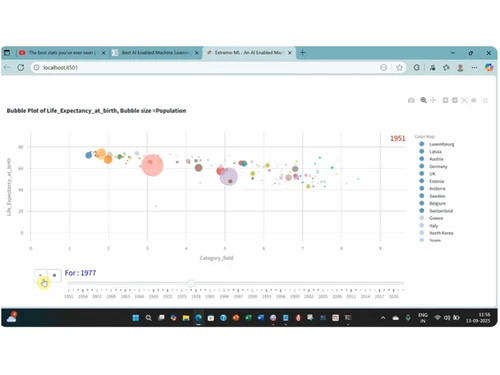Select the Plotly pan tool
Screen dimensions: 500x375
click(433, 100)
